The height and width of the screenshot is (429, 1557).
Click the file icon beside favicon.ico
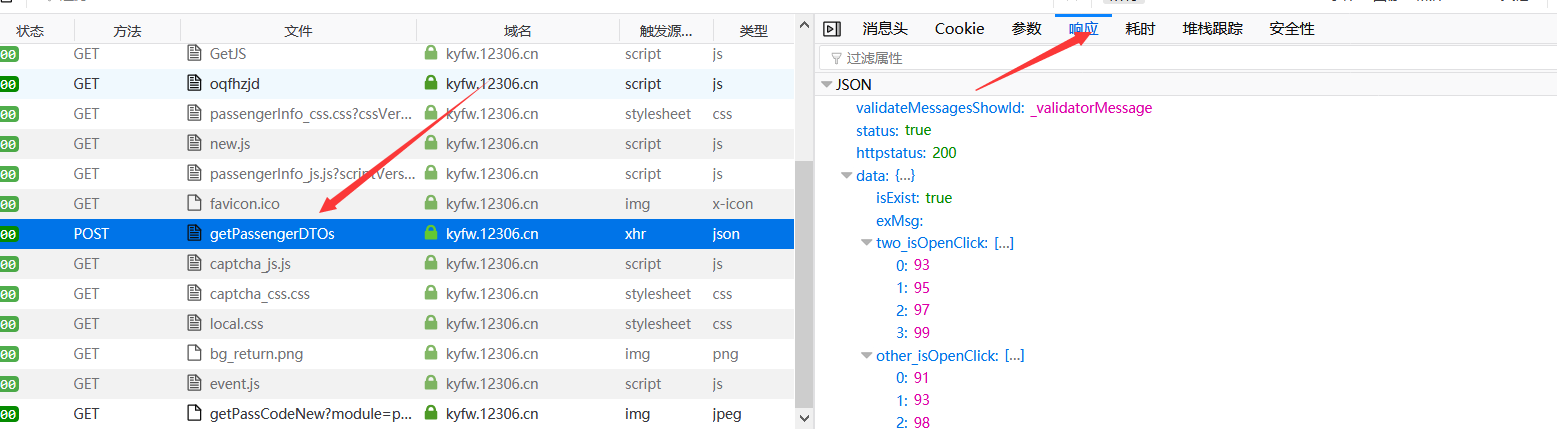tap(195, 203)
